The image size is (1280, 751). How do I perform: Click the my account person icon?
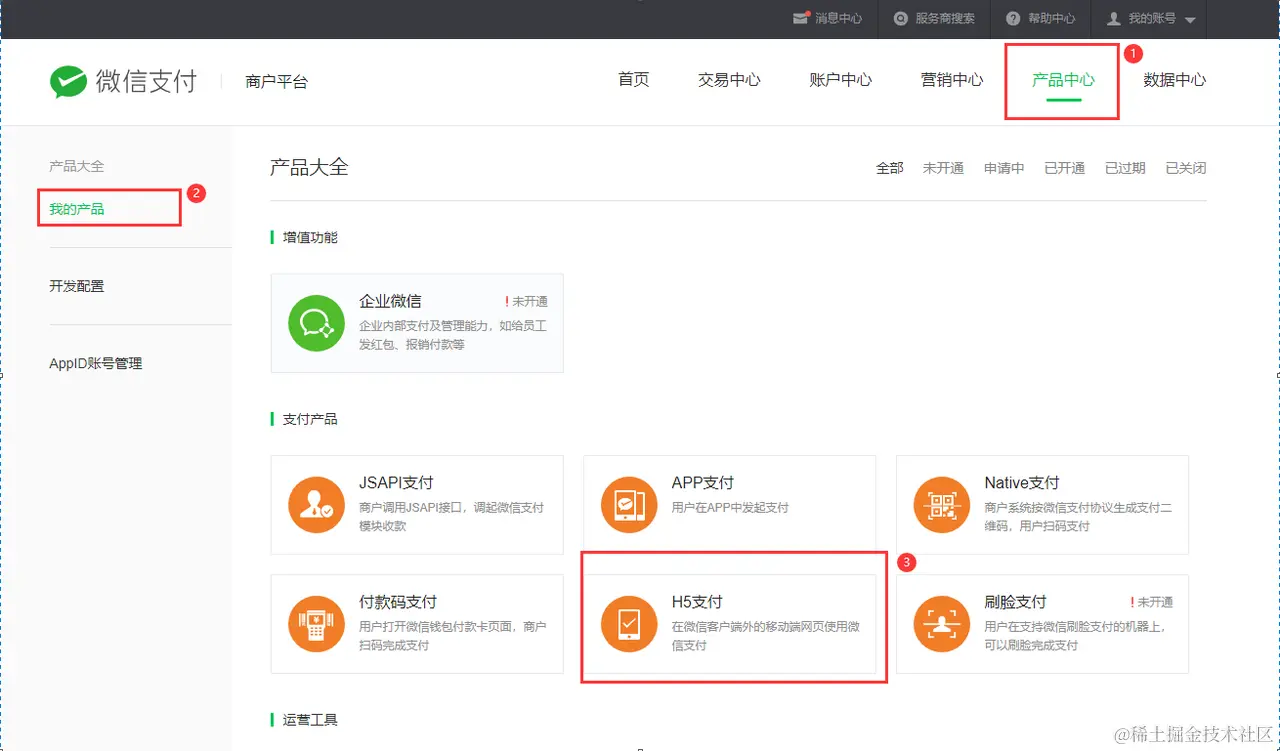[x=1114, y=18]
